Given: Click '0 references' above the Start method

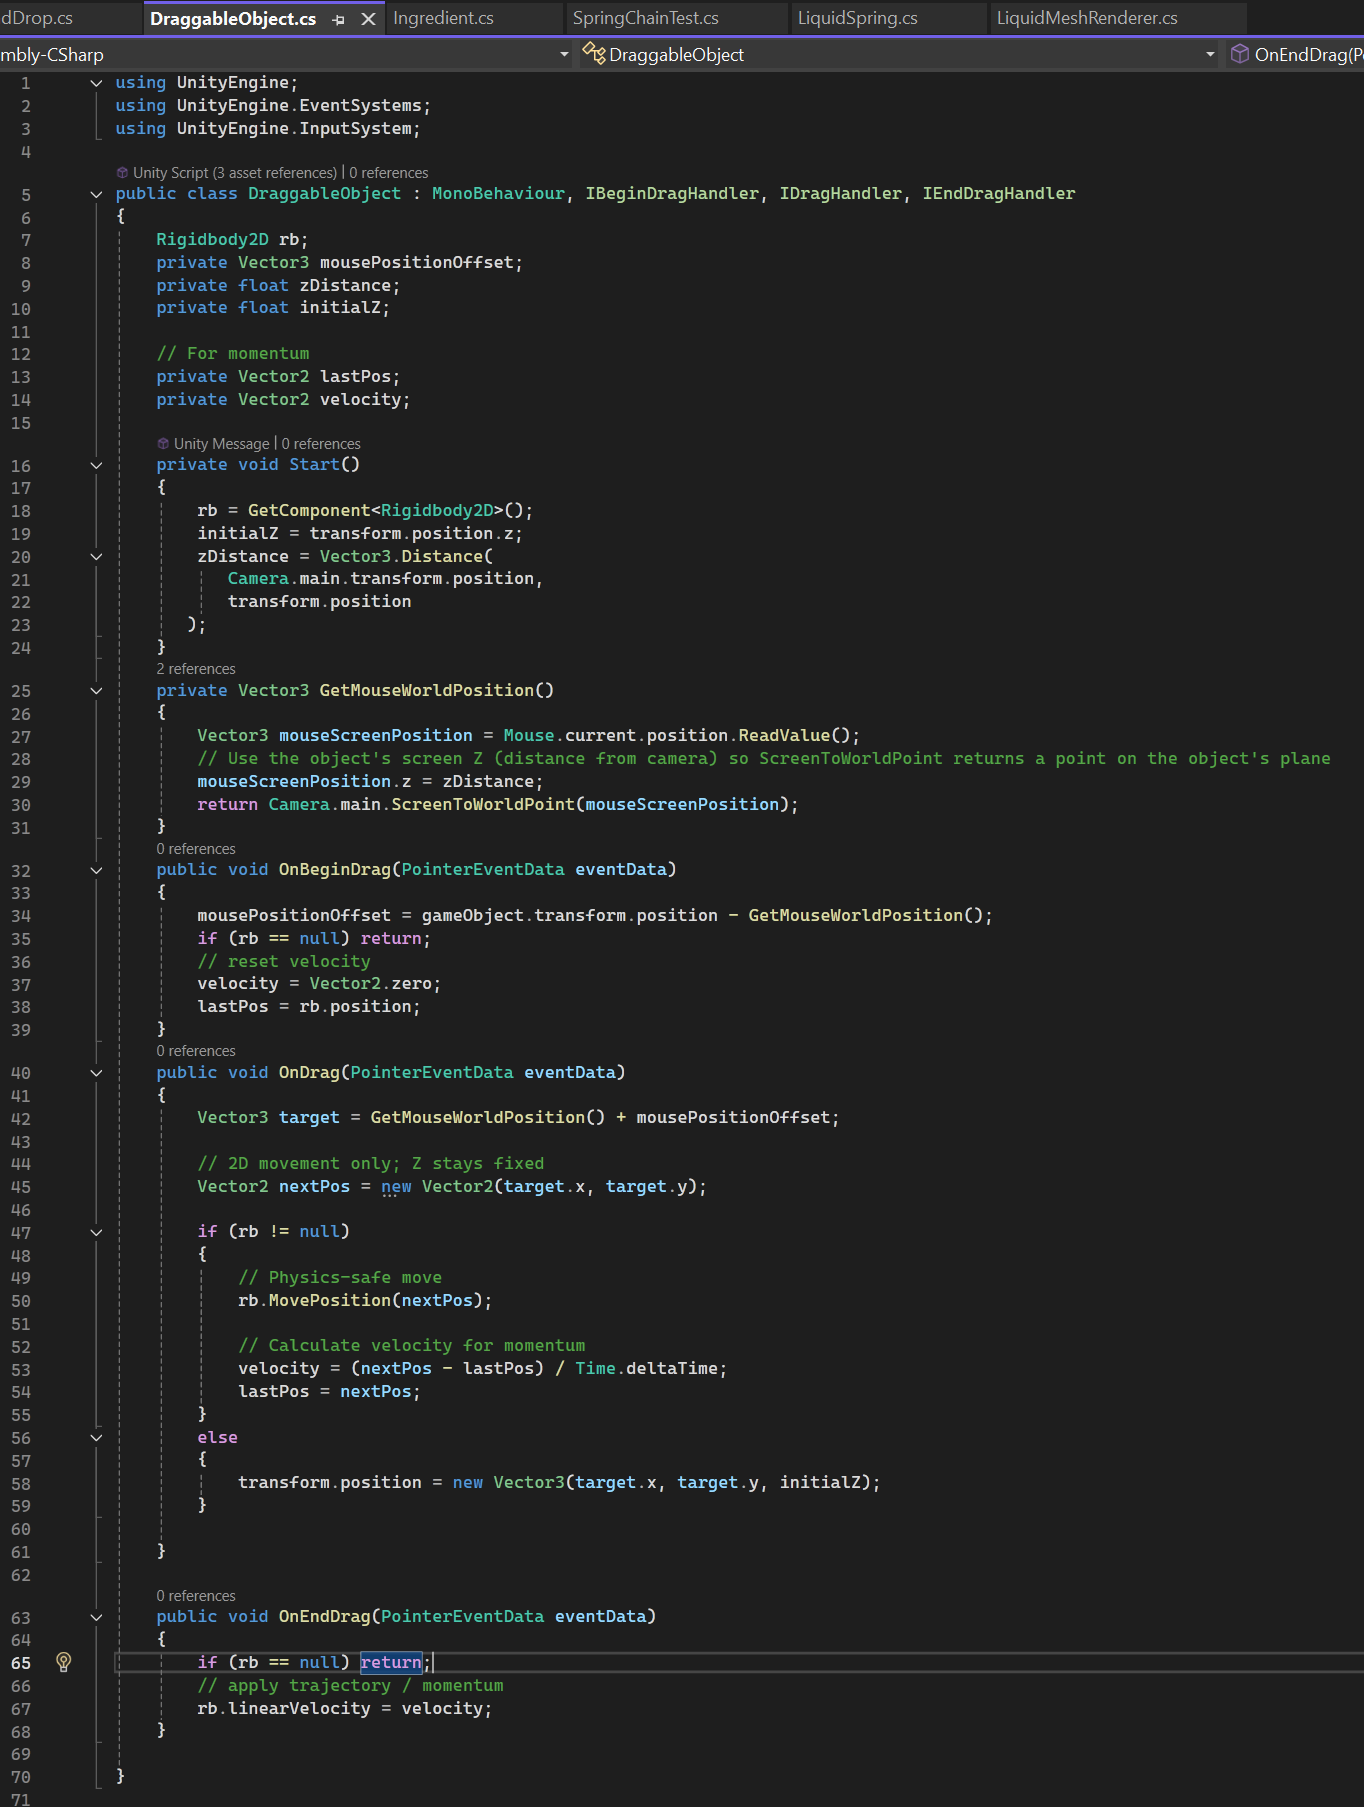Looking at the screenshot, I should (x=321, y=444).
